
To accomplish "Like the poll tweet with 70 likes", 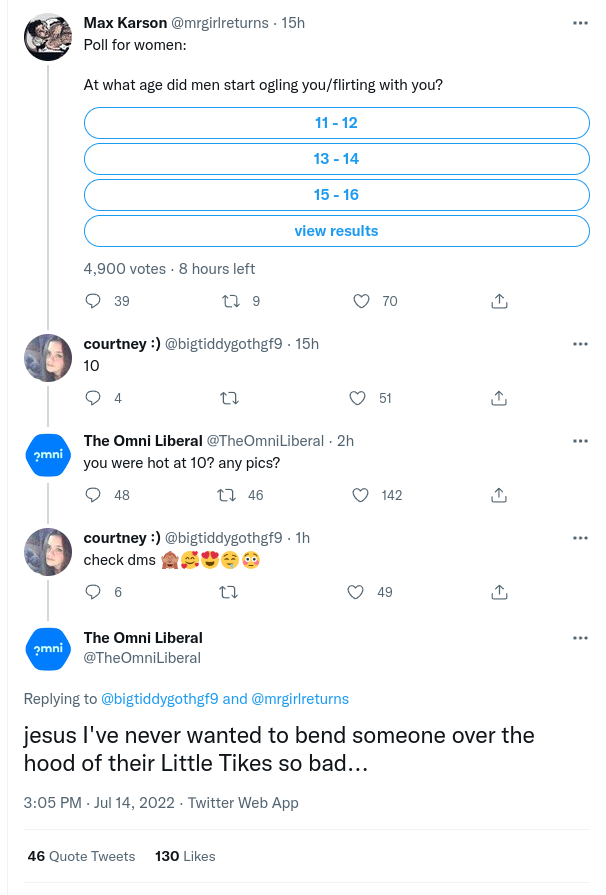I will pos(364,301).
